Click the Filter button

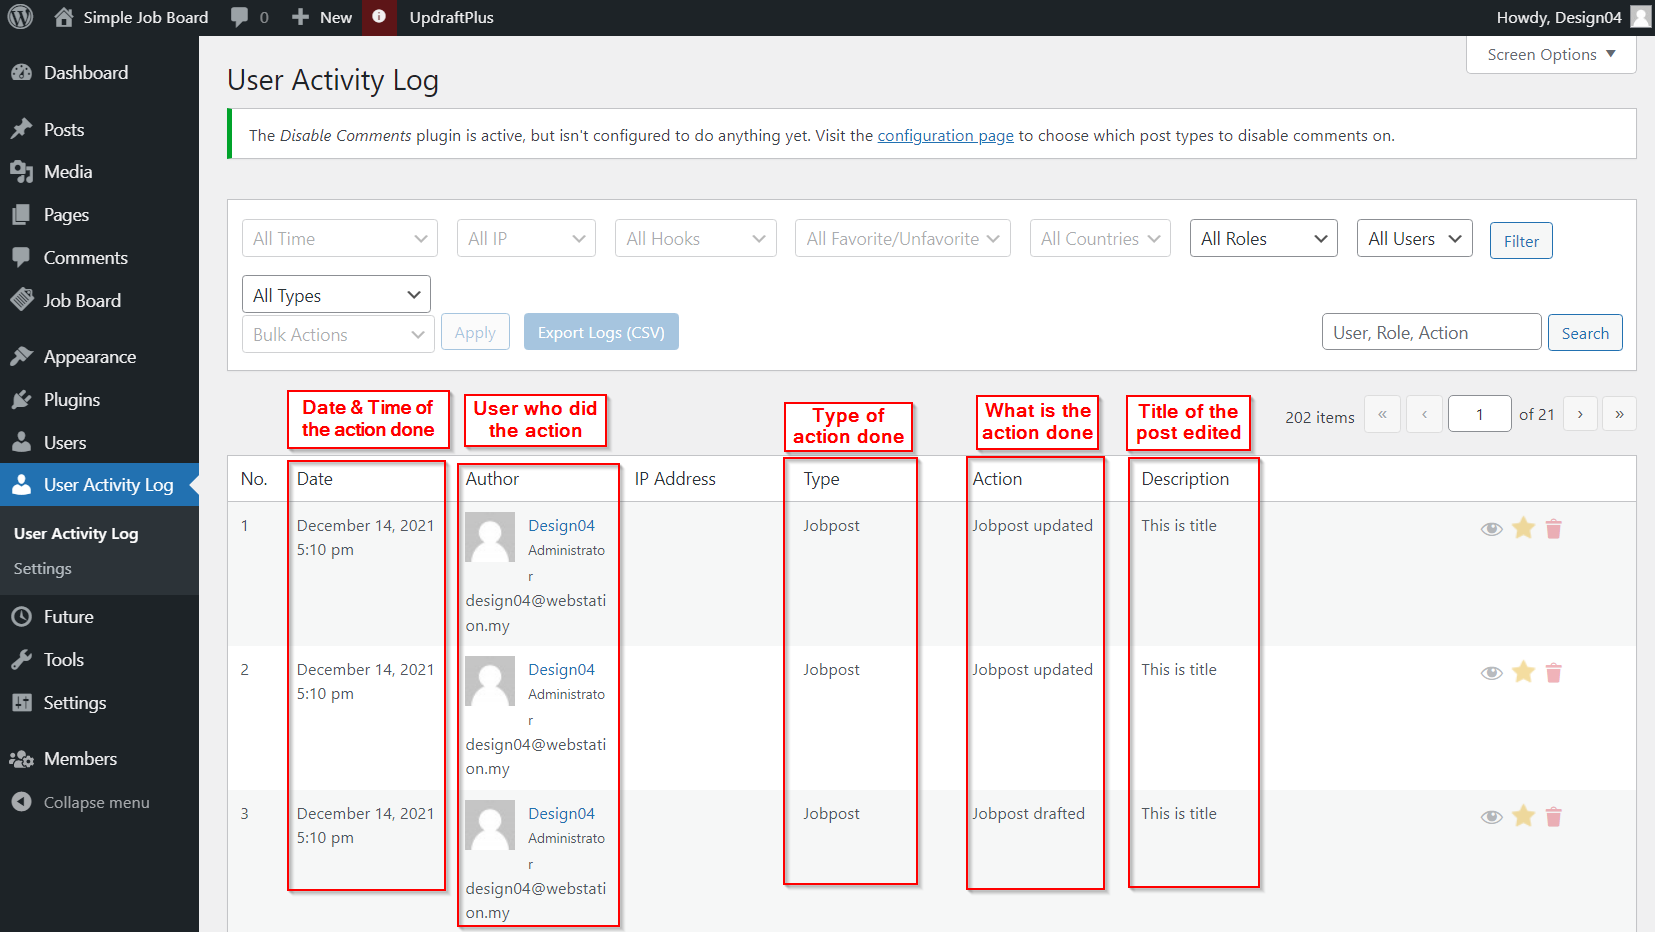(x=1521, y=241)
